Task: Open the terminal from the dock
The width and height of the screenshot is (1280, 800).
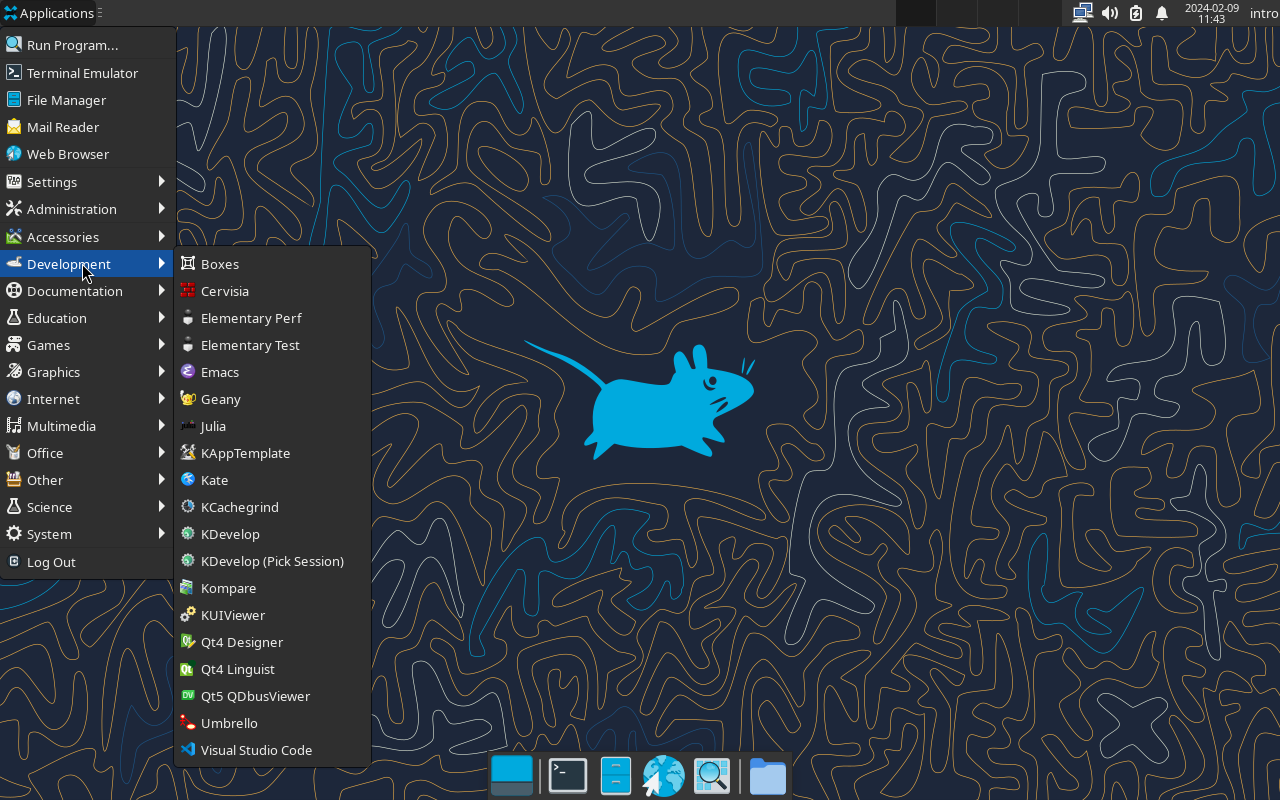Action: coord(568,775)
